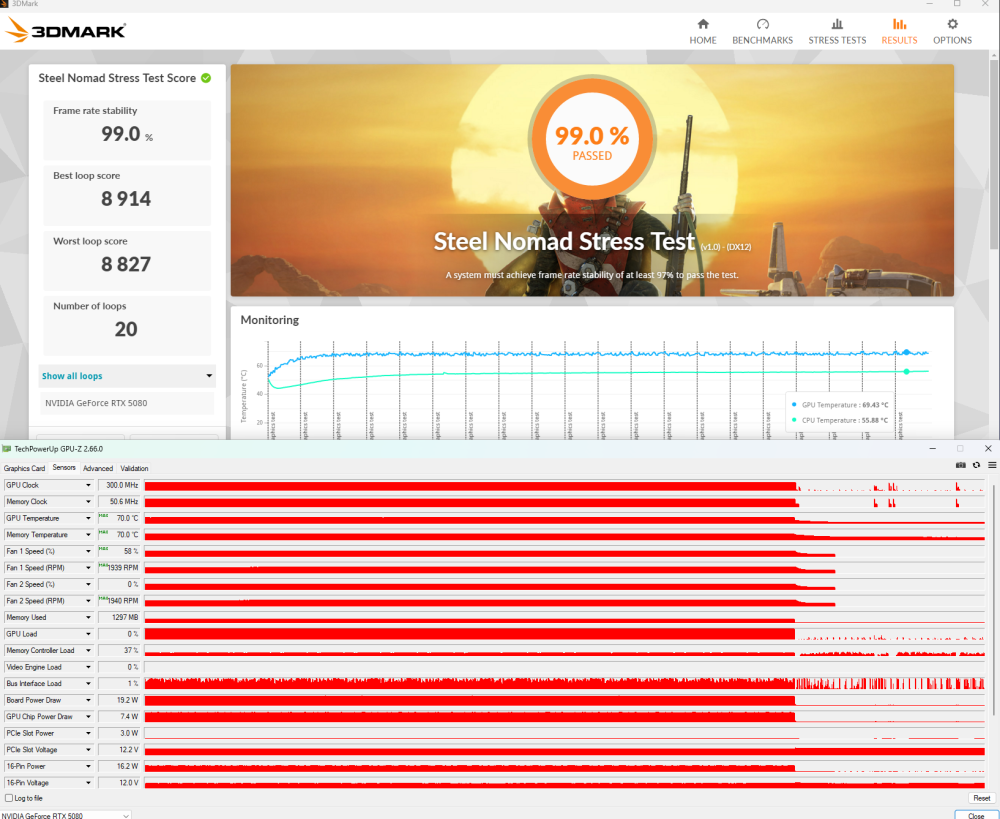Click Bus Interface Load history graph
The image size is (1000, 819).
[564, 684]
